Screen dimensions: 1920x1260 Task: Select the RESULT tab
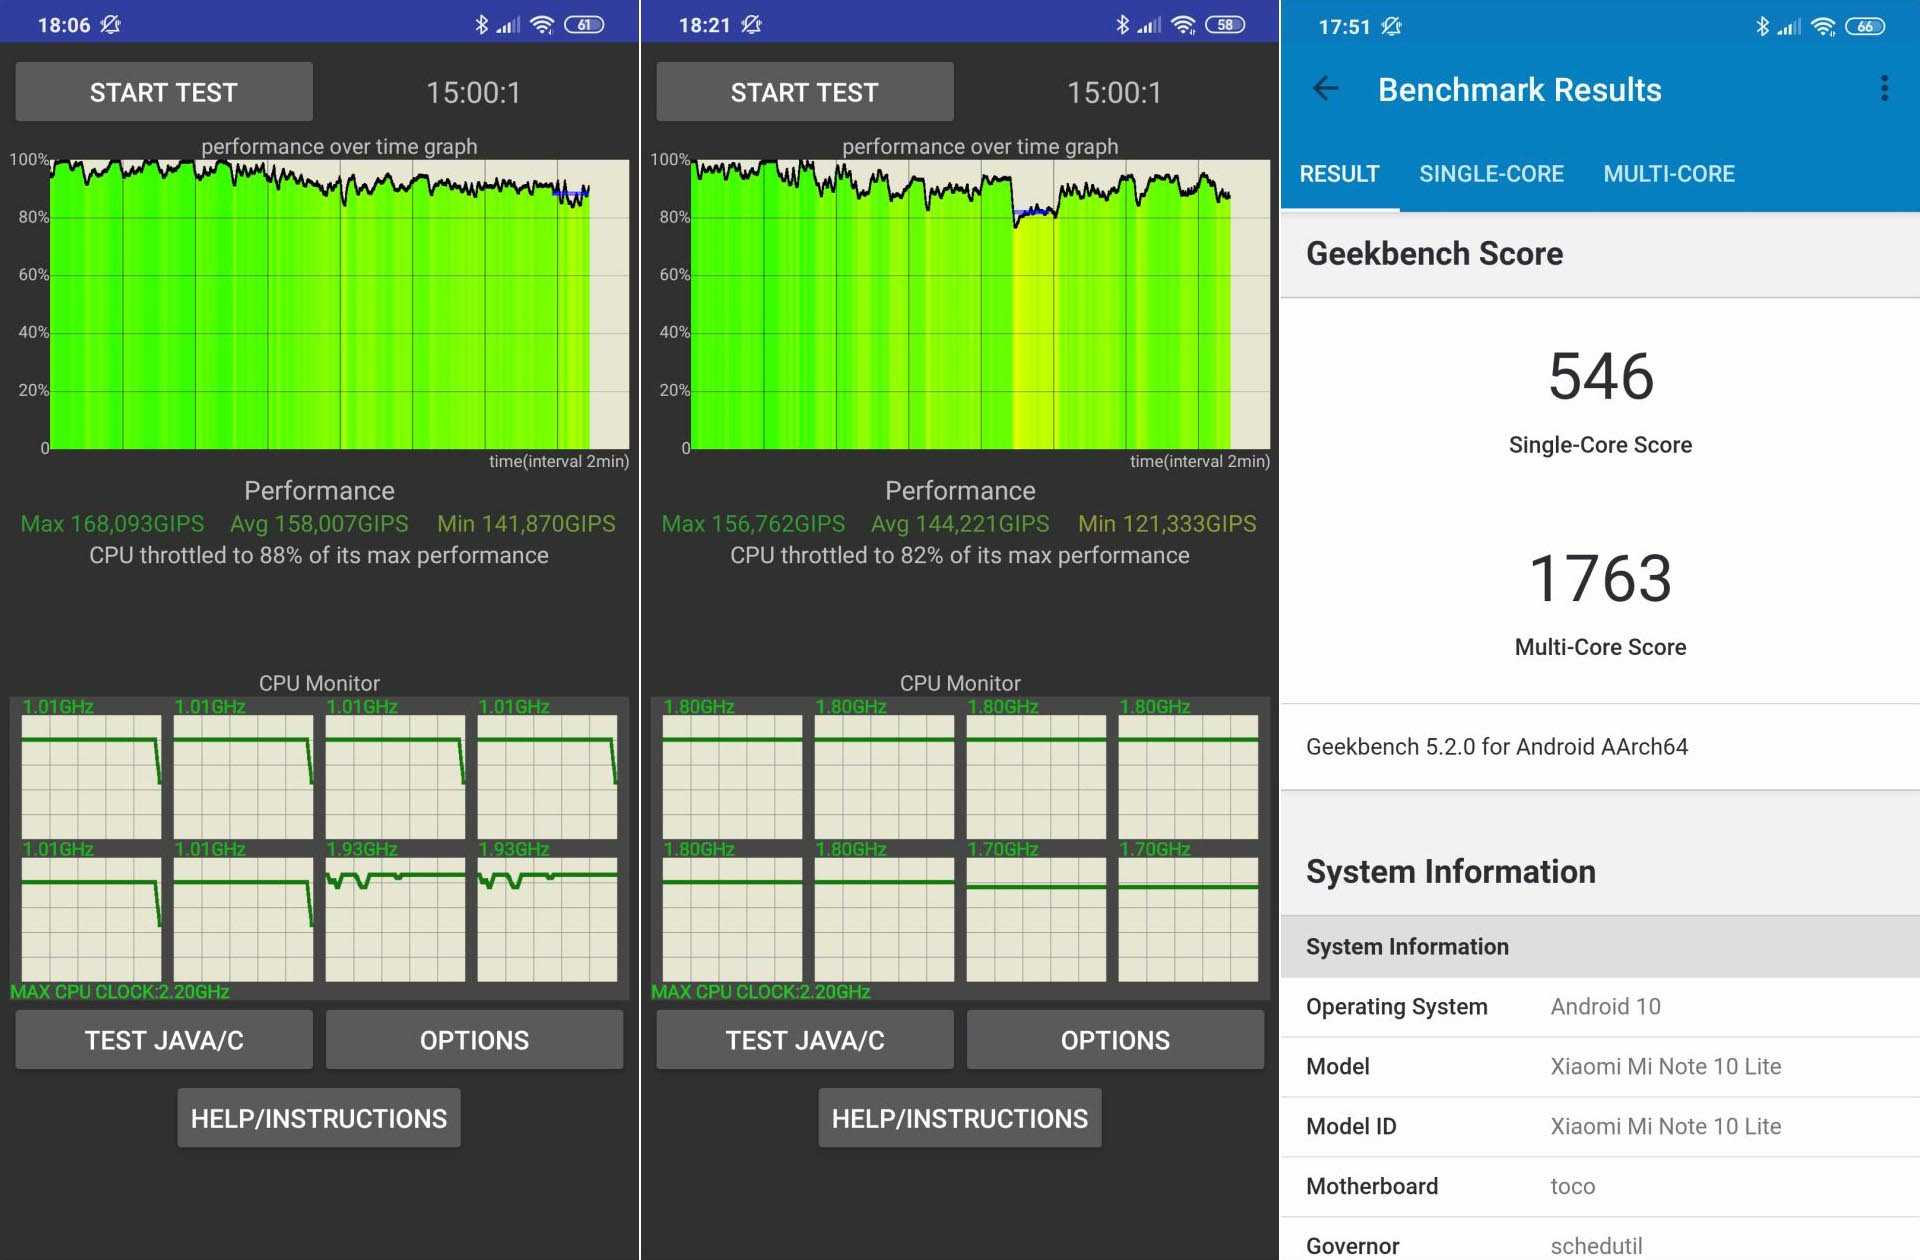[x=1339, y=174]
